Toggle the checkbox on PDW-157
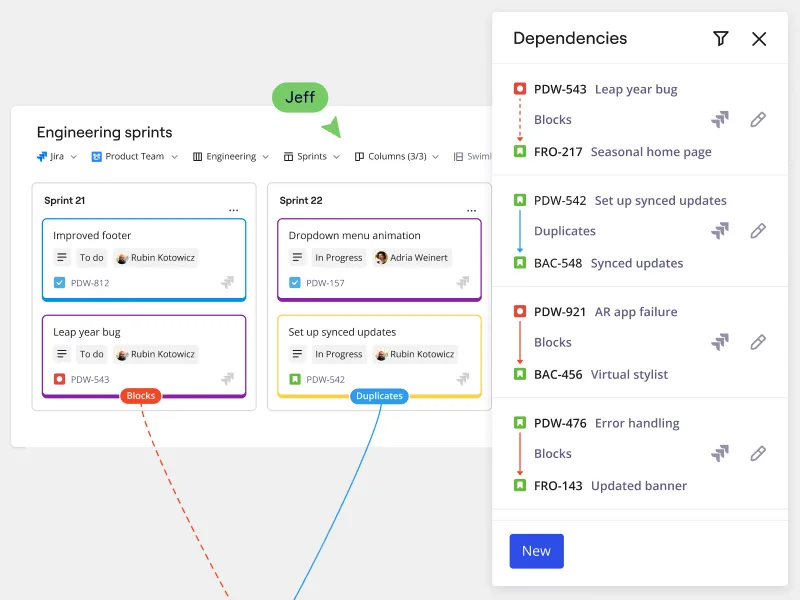800x600 pixels. tap(294, 282)
